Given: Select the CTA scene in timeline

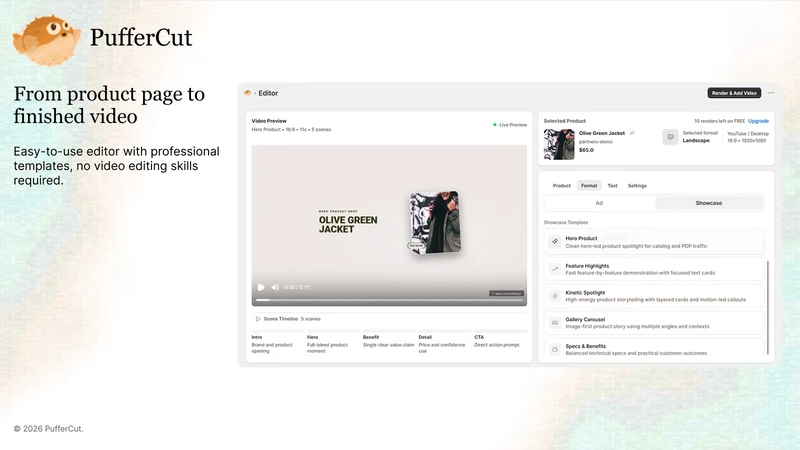Looking at the screenshot, I should (x=499, y=341).
